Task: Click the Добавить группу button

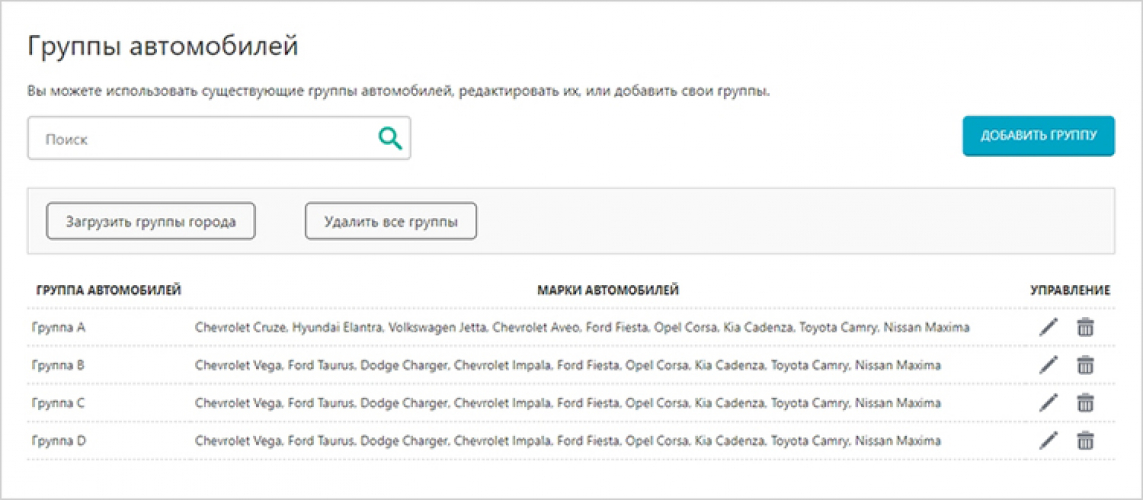Action: 1038,136
